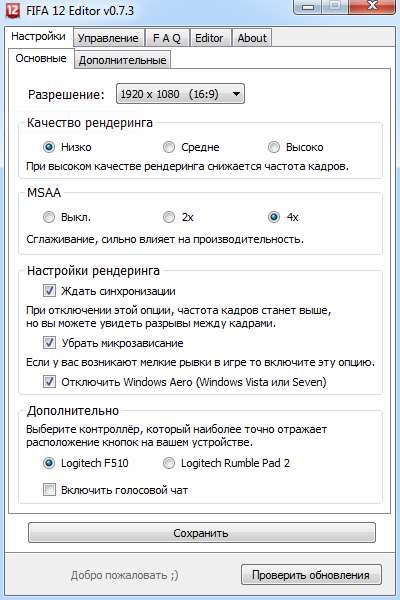Viewport: 400px width, 600px height.
Task: Toggle the Убрать микрозависание checkbox
Action: [49, 342]
